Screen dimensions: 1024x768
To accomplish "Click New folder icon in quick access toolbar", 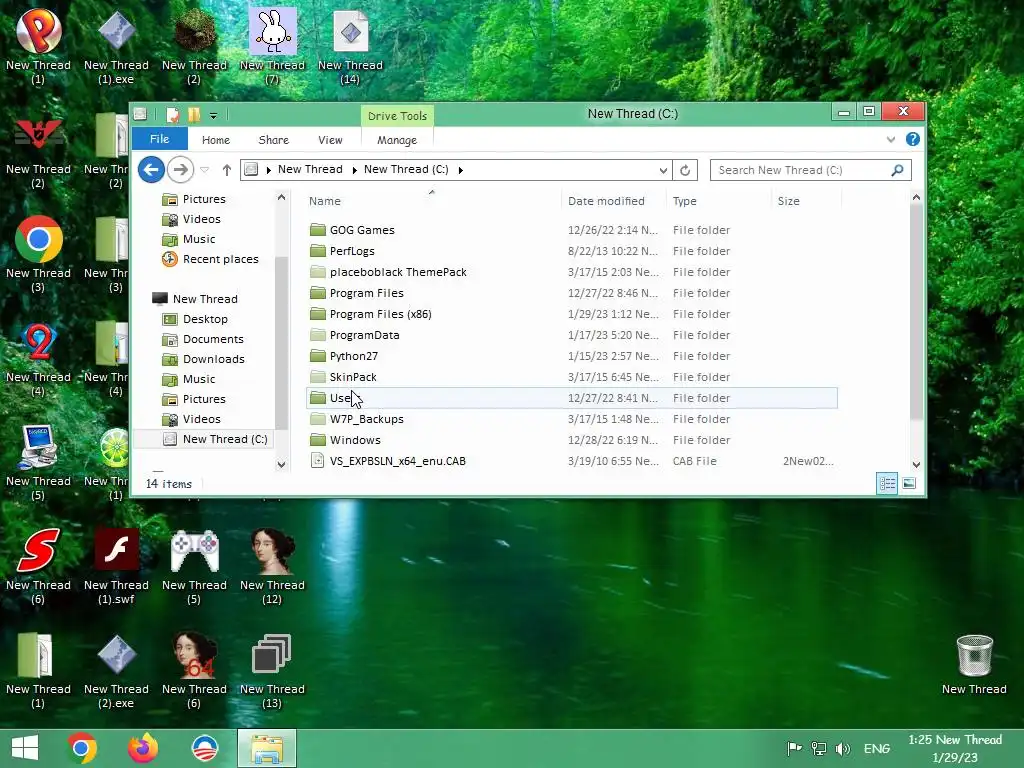I will 194,116.
